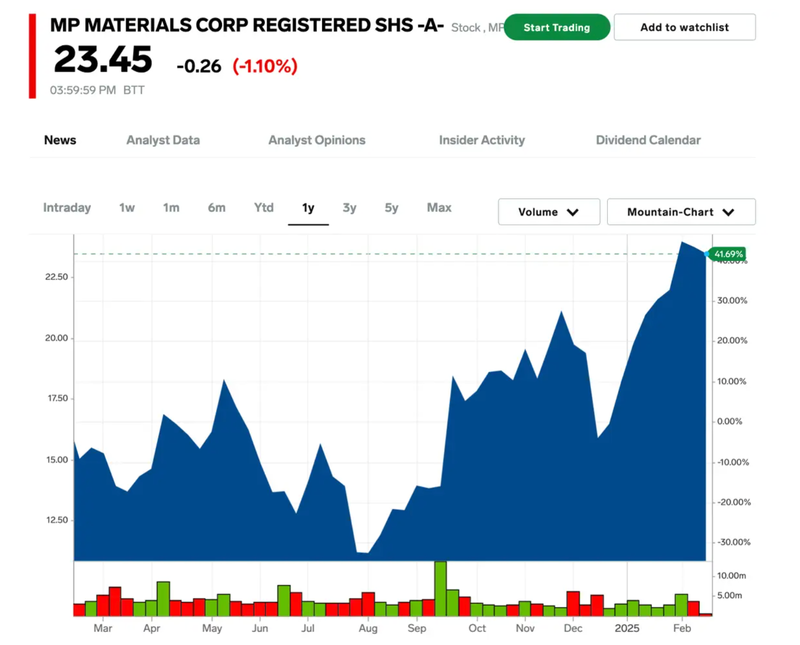The image size is (800, 645).
Task: Show the Max time range
Action: pyautogui.click(x=439, y=208)
